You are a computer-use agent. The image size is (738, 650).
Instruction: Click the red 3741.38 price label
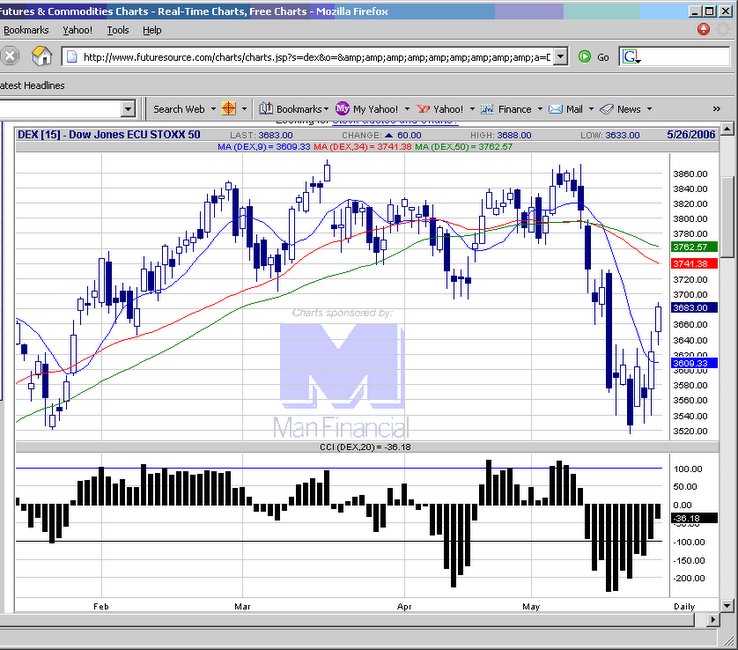(694, 264)
